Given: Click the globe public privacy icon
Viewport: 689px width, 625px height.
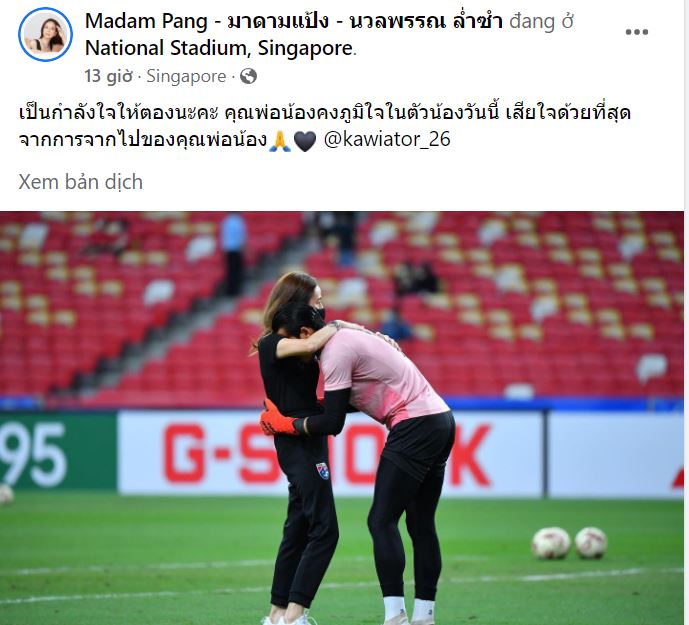Looking at the screenshot, I should [248, 76].
